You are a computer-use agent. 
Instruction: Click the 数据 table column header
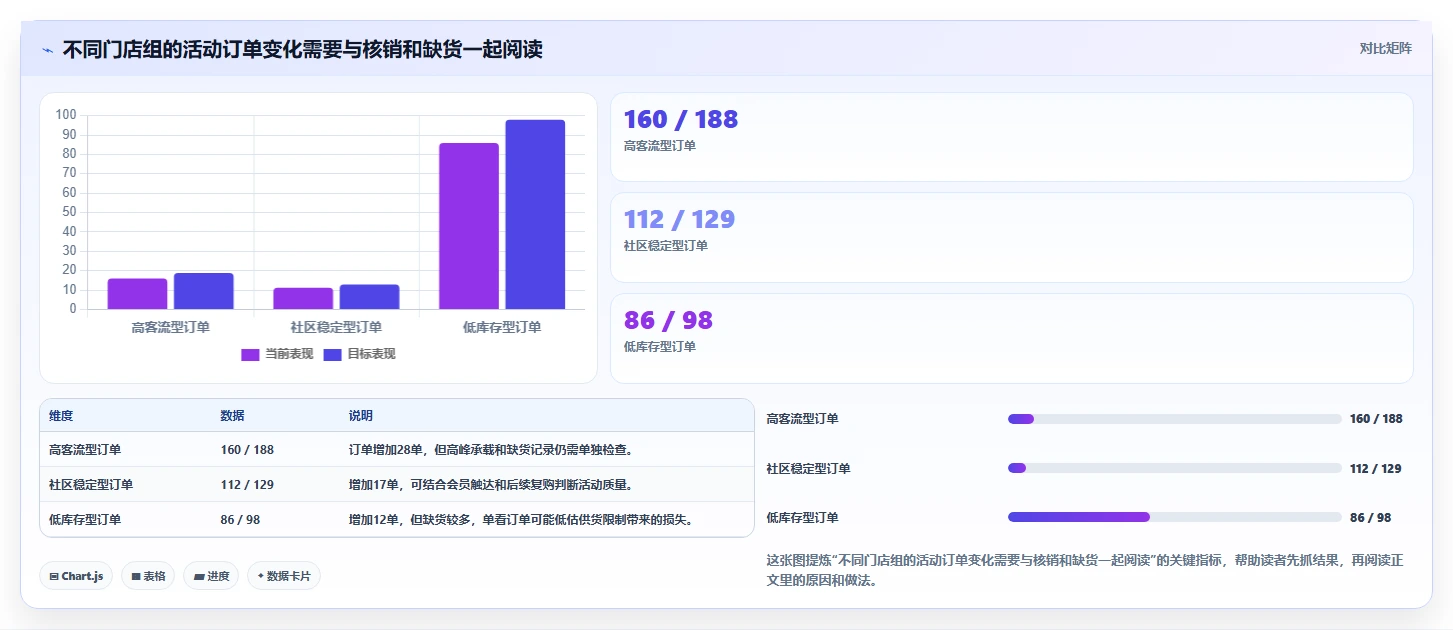coord(233,416)
